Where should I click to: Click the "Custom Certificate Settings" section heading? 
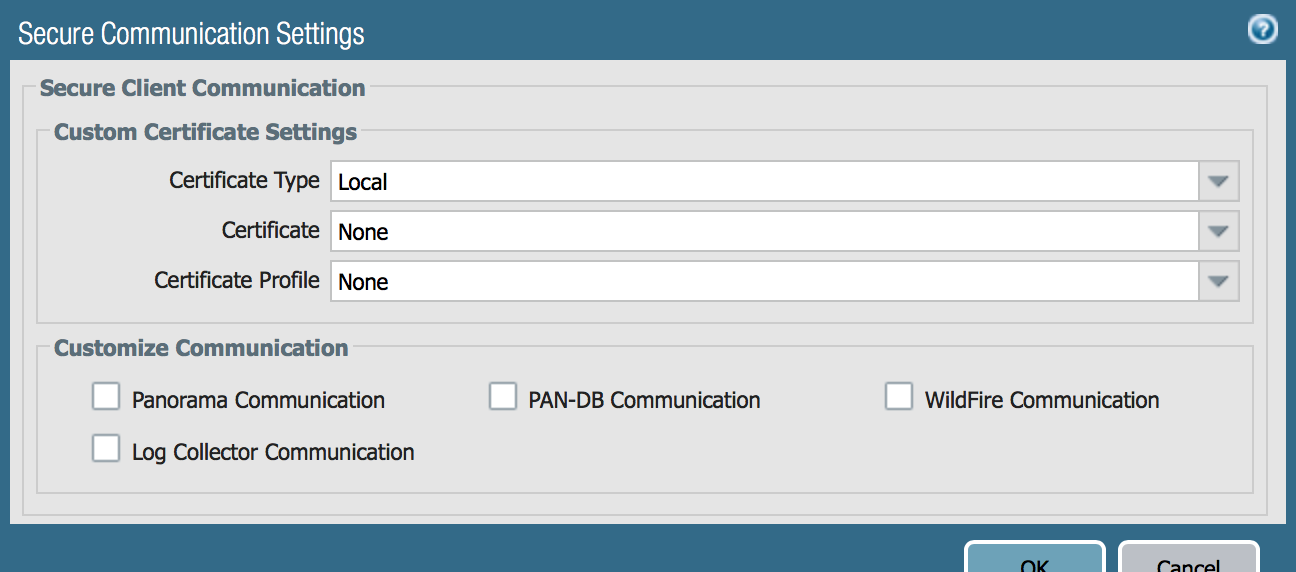point(205,132)
